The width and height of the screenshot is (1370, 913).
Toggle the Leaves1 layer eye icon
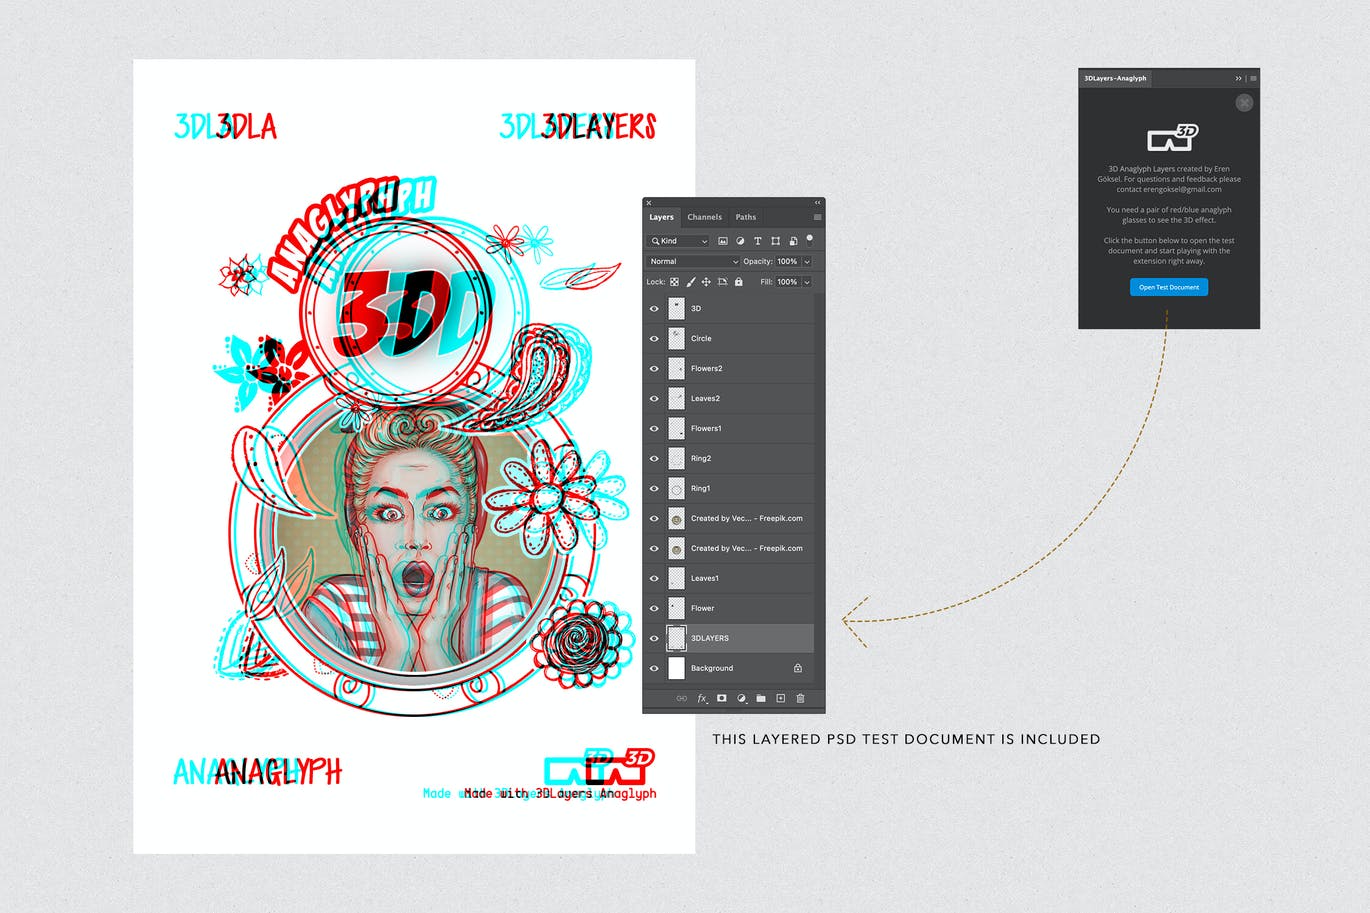(x=654, y=578)
